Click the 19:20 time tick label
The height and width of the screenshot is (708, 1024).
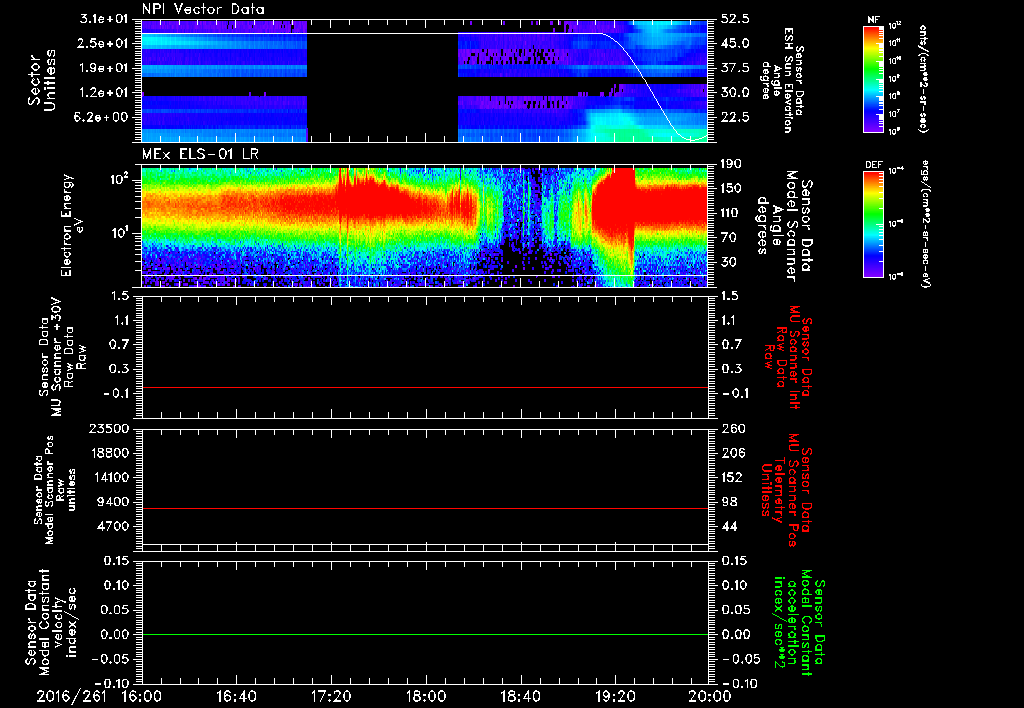[615, 696]
